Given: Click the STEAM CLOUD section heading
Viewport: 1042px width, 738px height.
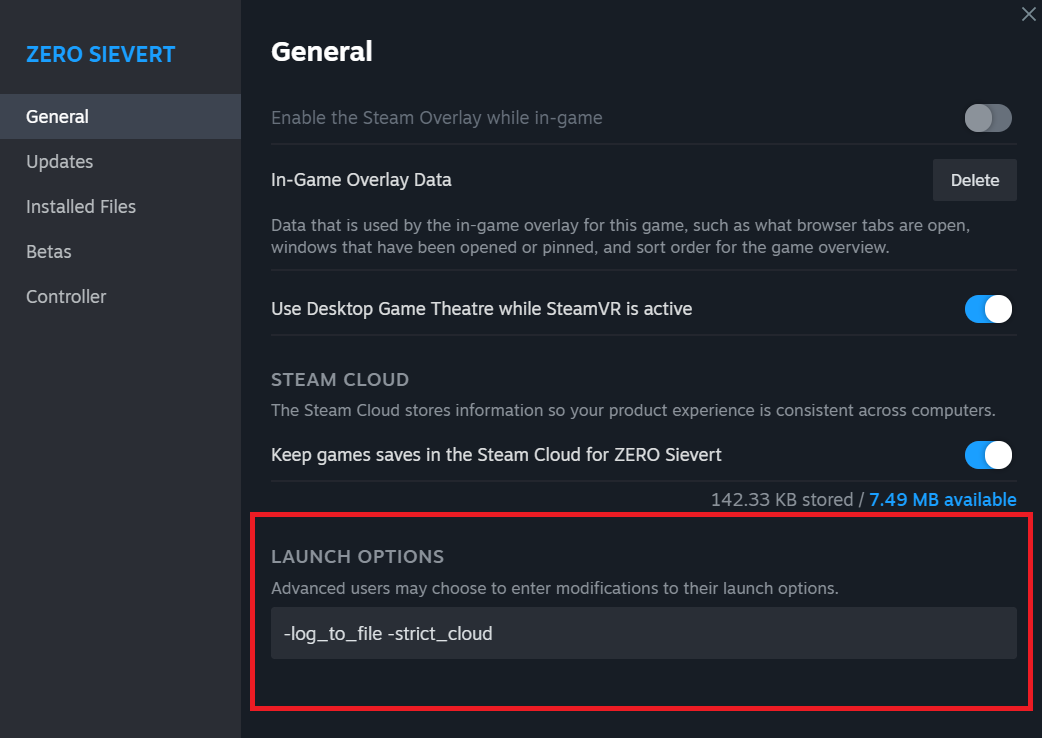Looking at the screenshot, I should point(340,380).
